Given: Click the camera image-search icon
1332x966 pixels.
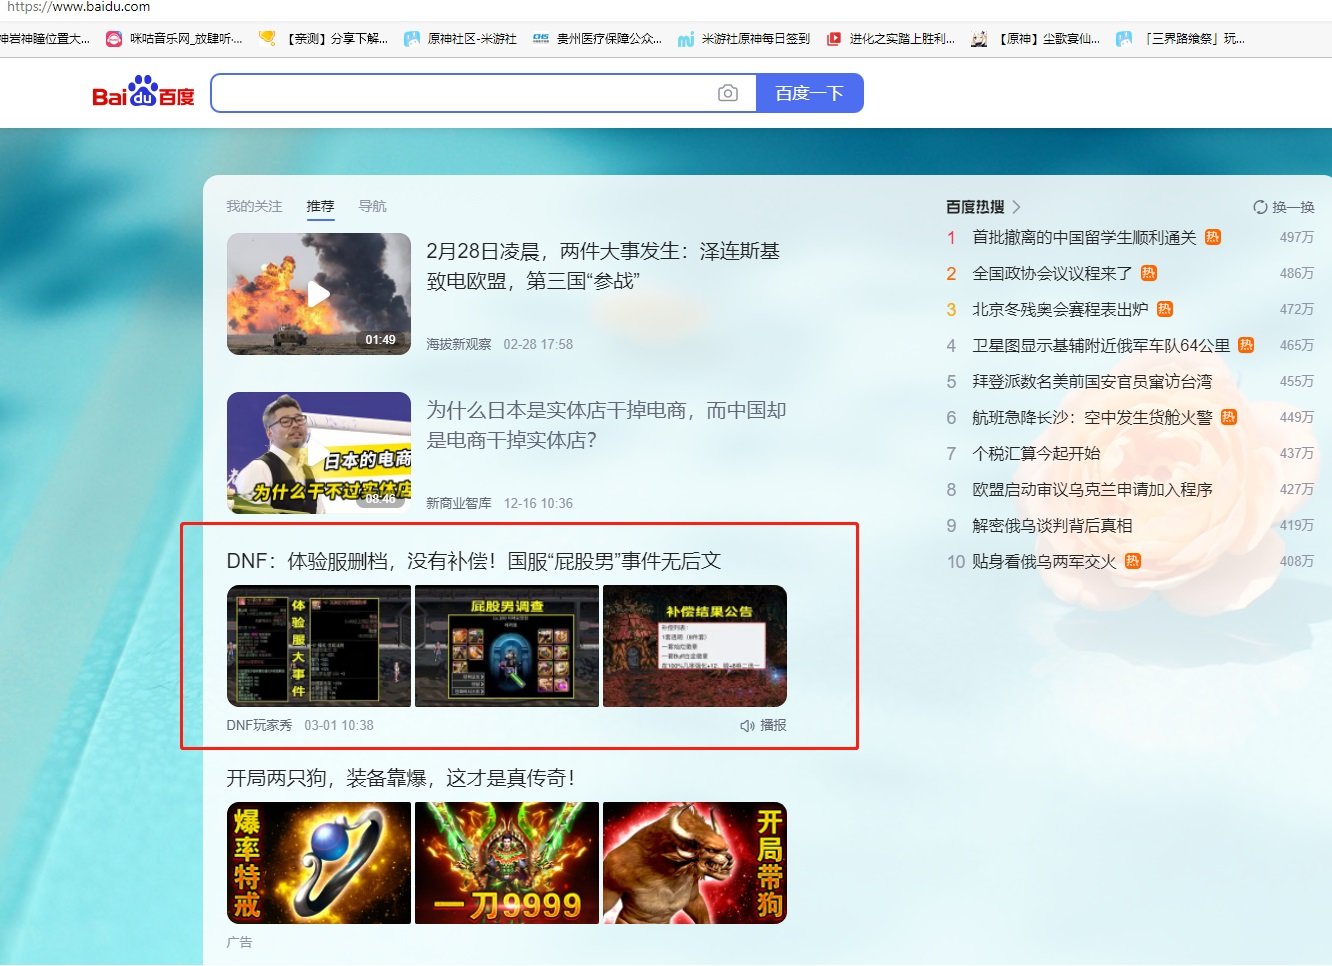Looking at the screenshot, I should point(728,93).
